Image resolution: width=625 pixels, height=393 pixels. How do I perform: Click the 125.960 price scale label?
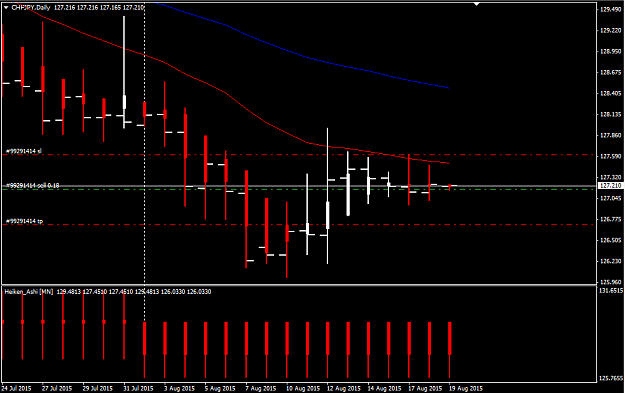pyautogui.click(x=610, y=282)
